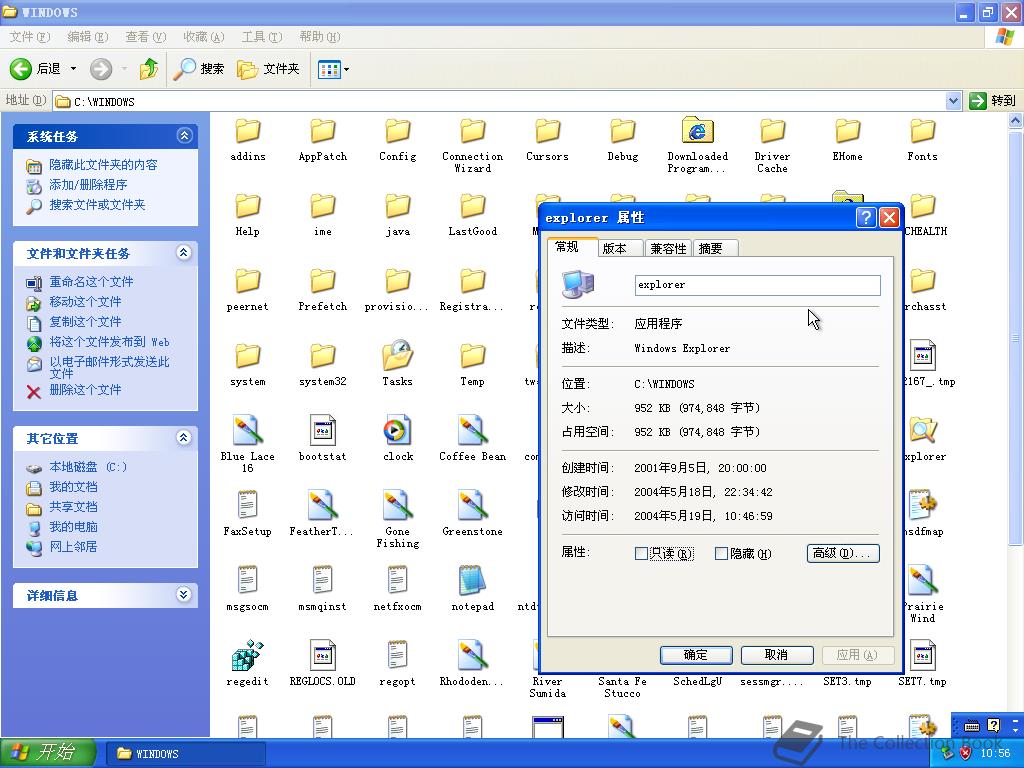This screenshot has width=1024, height=768.
Task: Open the Back button history dropdown
Action: point(73,69)
